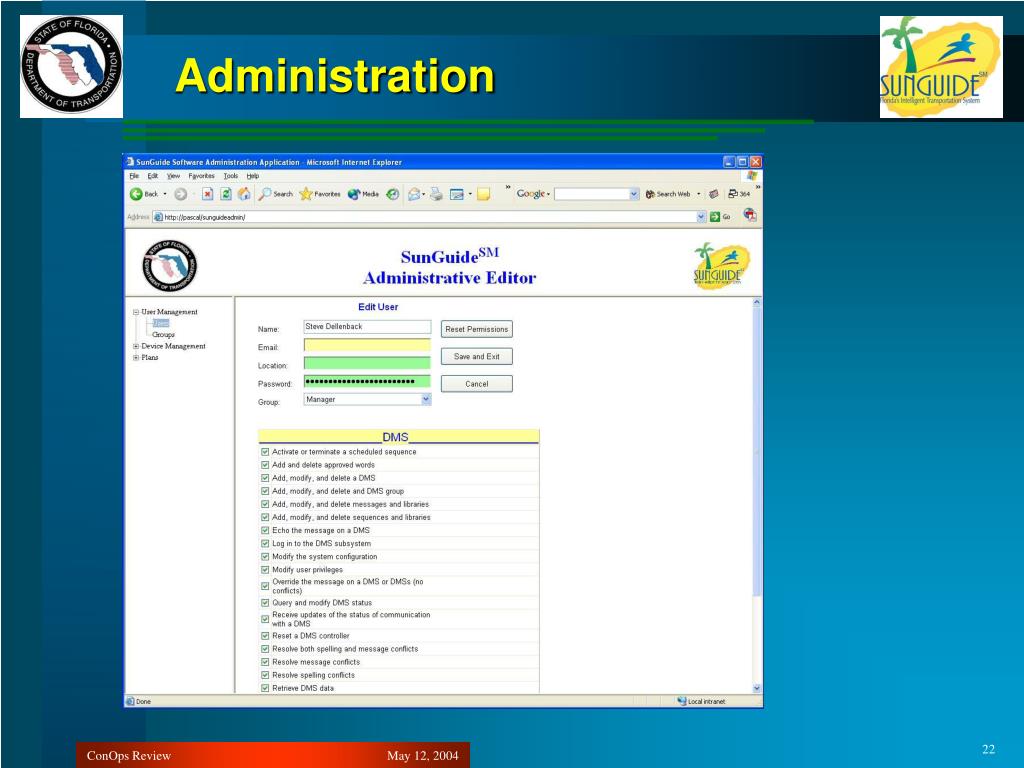This screenshot has height=768, width=1024.
Task: Open the Group dropdown showing Manager
Action: (x=367, y=400)
